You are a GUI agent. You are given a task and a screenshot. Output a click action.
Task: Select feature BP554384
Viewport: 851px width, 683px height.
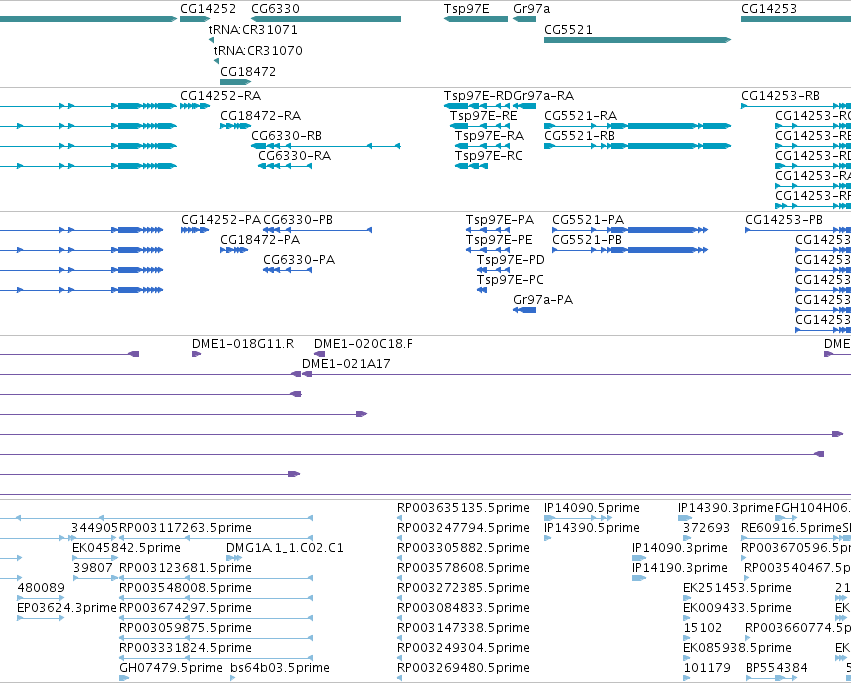pos(777,668)
